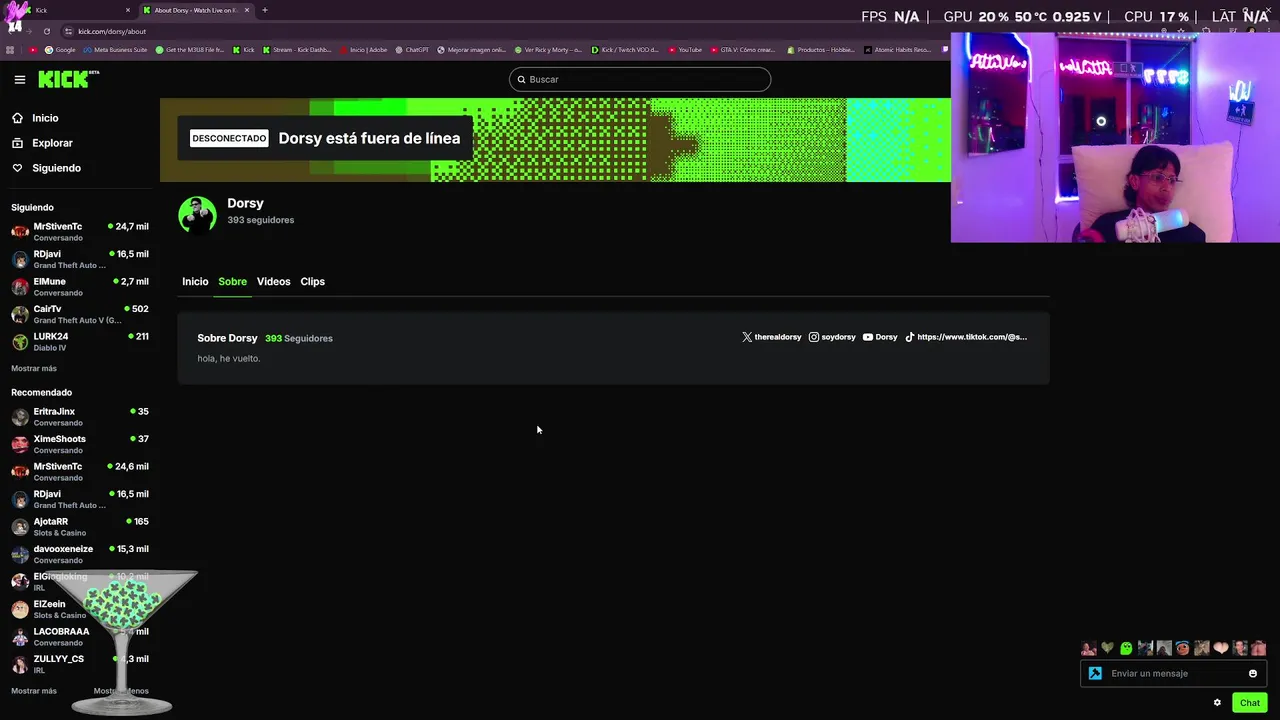
Task: Open Google bookmark
Action: [x=60, y=50]
